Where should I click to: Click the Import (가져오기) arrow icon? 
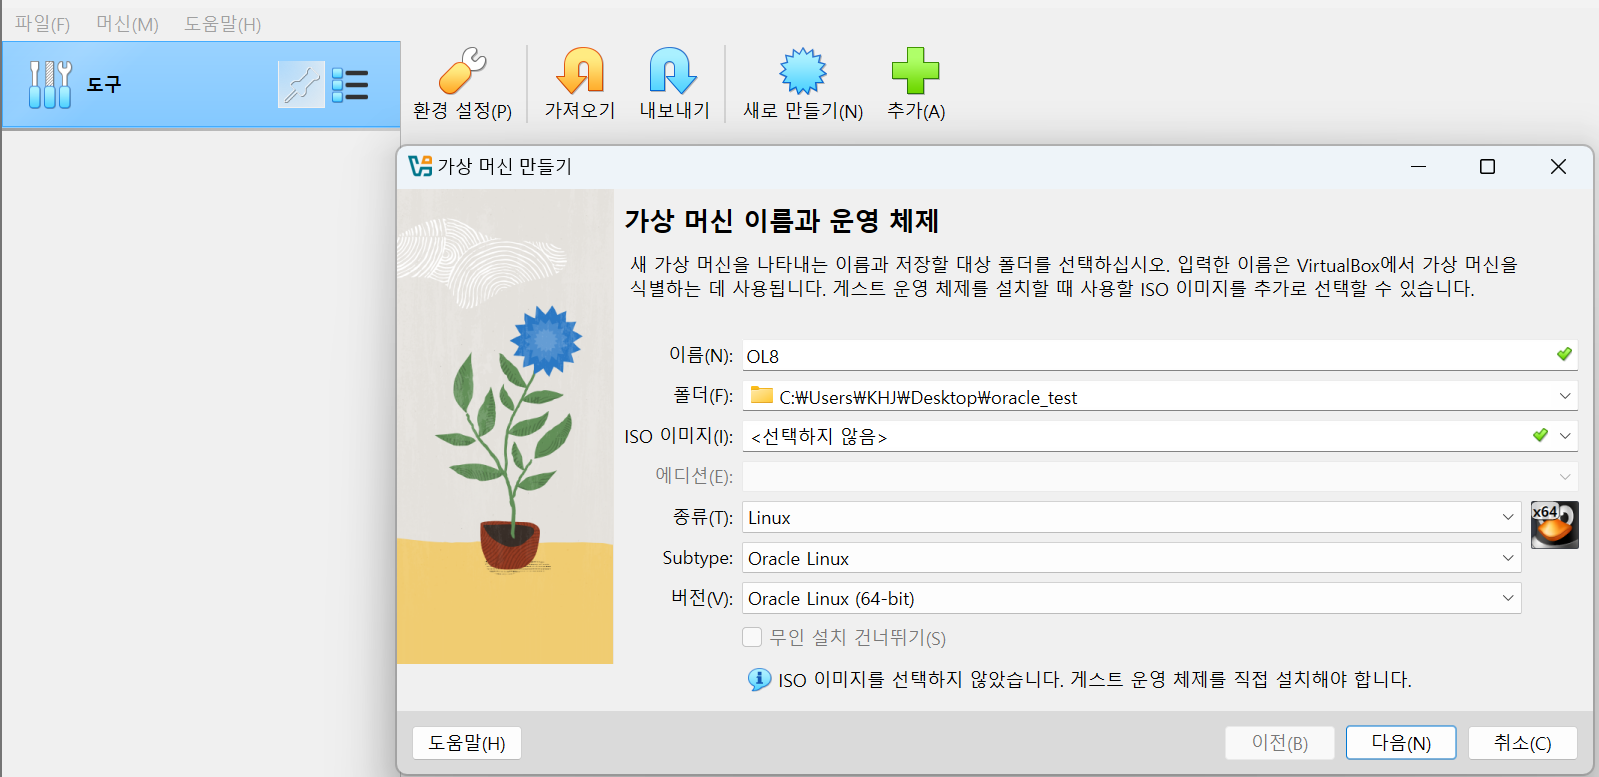pyautogui.click(x=580, y=71)
